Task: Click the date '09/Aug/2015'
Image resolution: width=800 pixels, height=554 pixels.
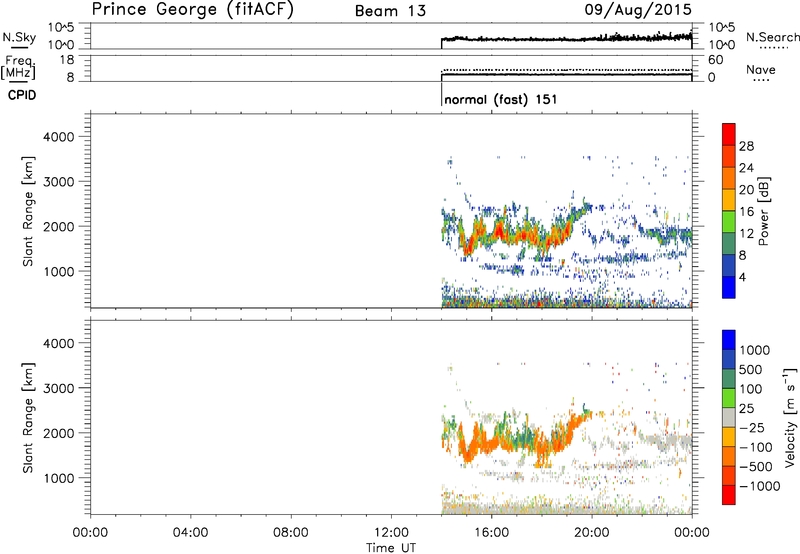Action: click(x=638, y=10)
